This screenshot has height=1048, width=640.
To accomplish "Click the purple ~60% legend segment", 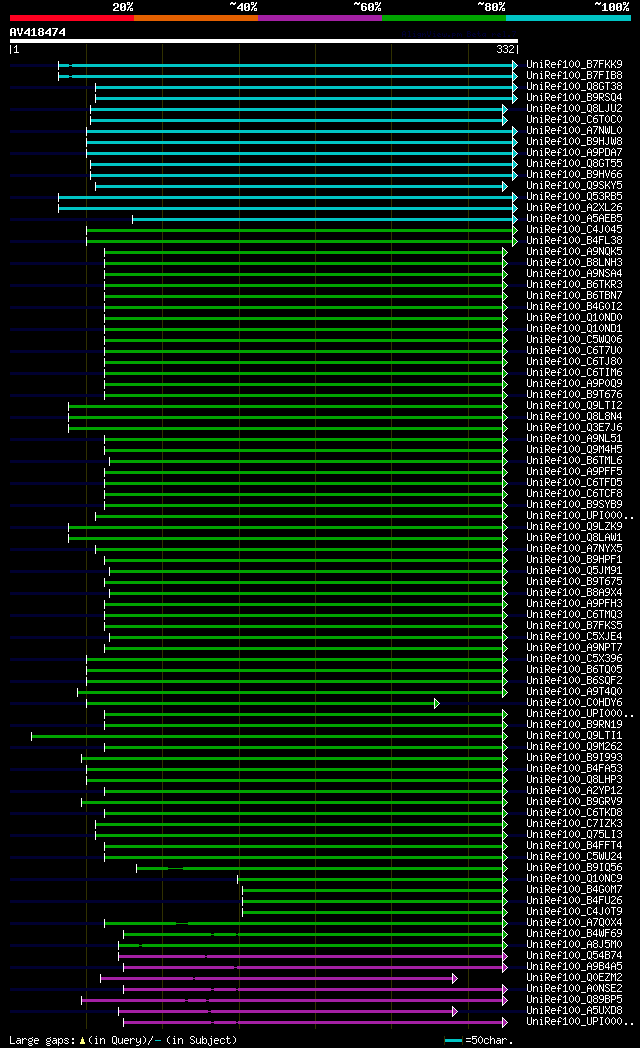I will 320,18.
